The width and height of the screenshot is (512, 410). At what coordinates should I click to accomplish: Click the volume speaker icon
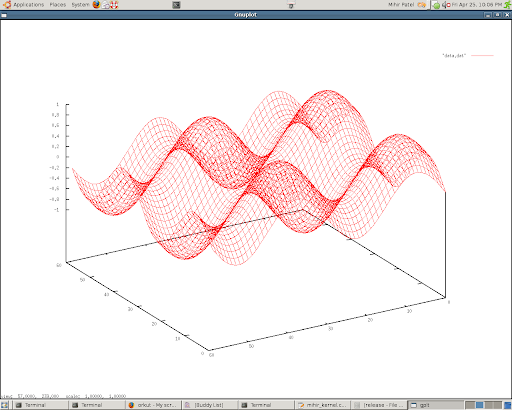446,5
